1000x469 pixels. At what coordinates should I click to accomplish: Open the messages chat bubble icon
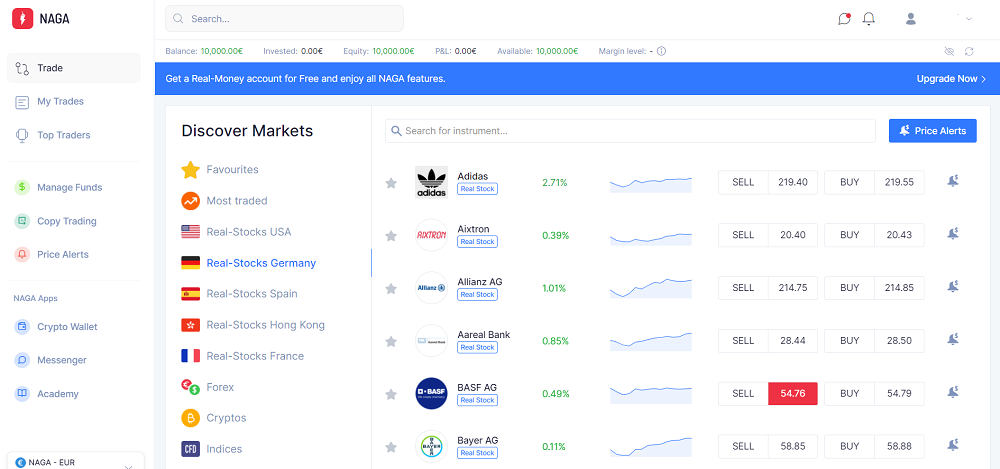click(x=844, y=19)
